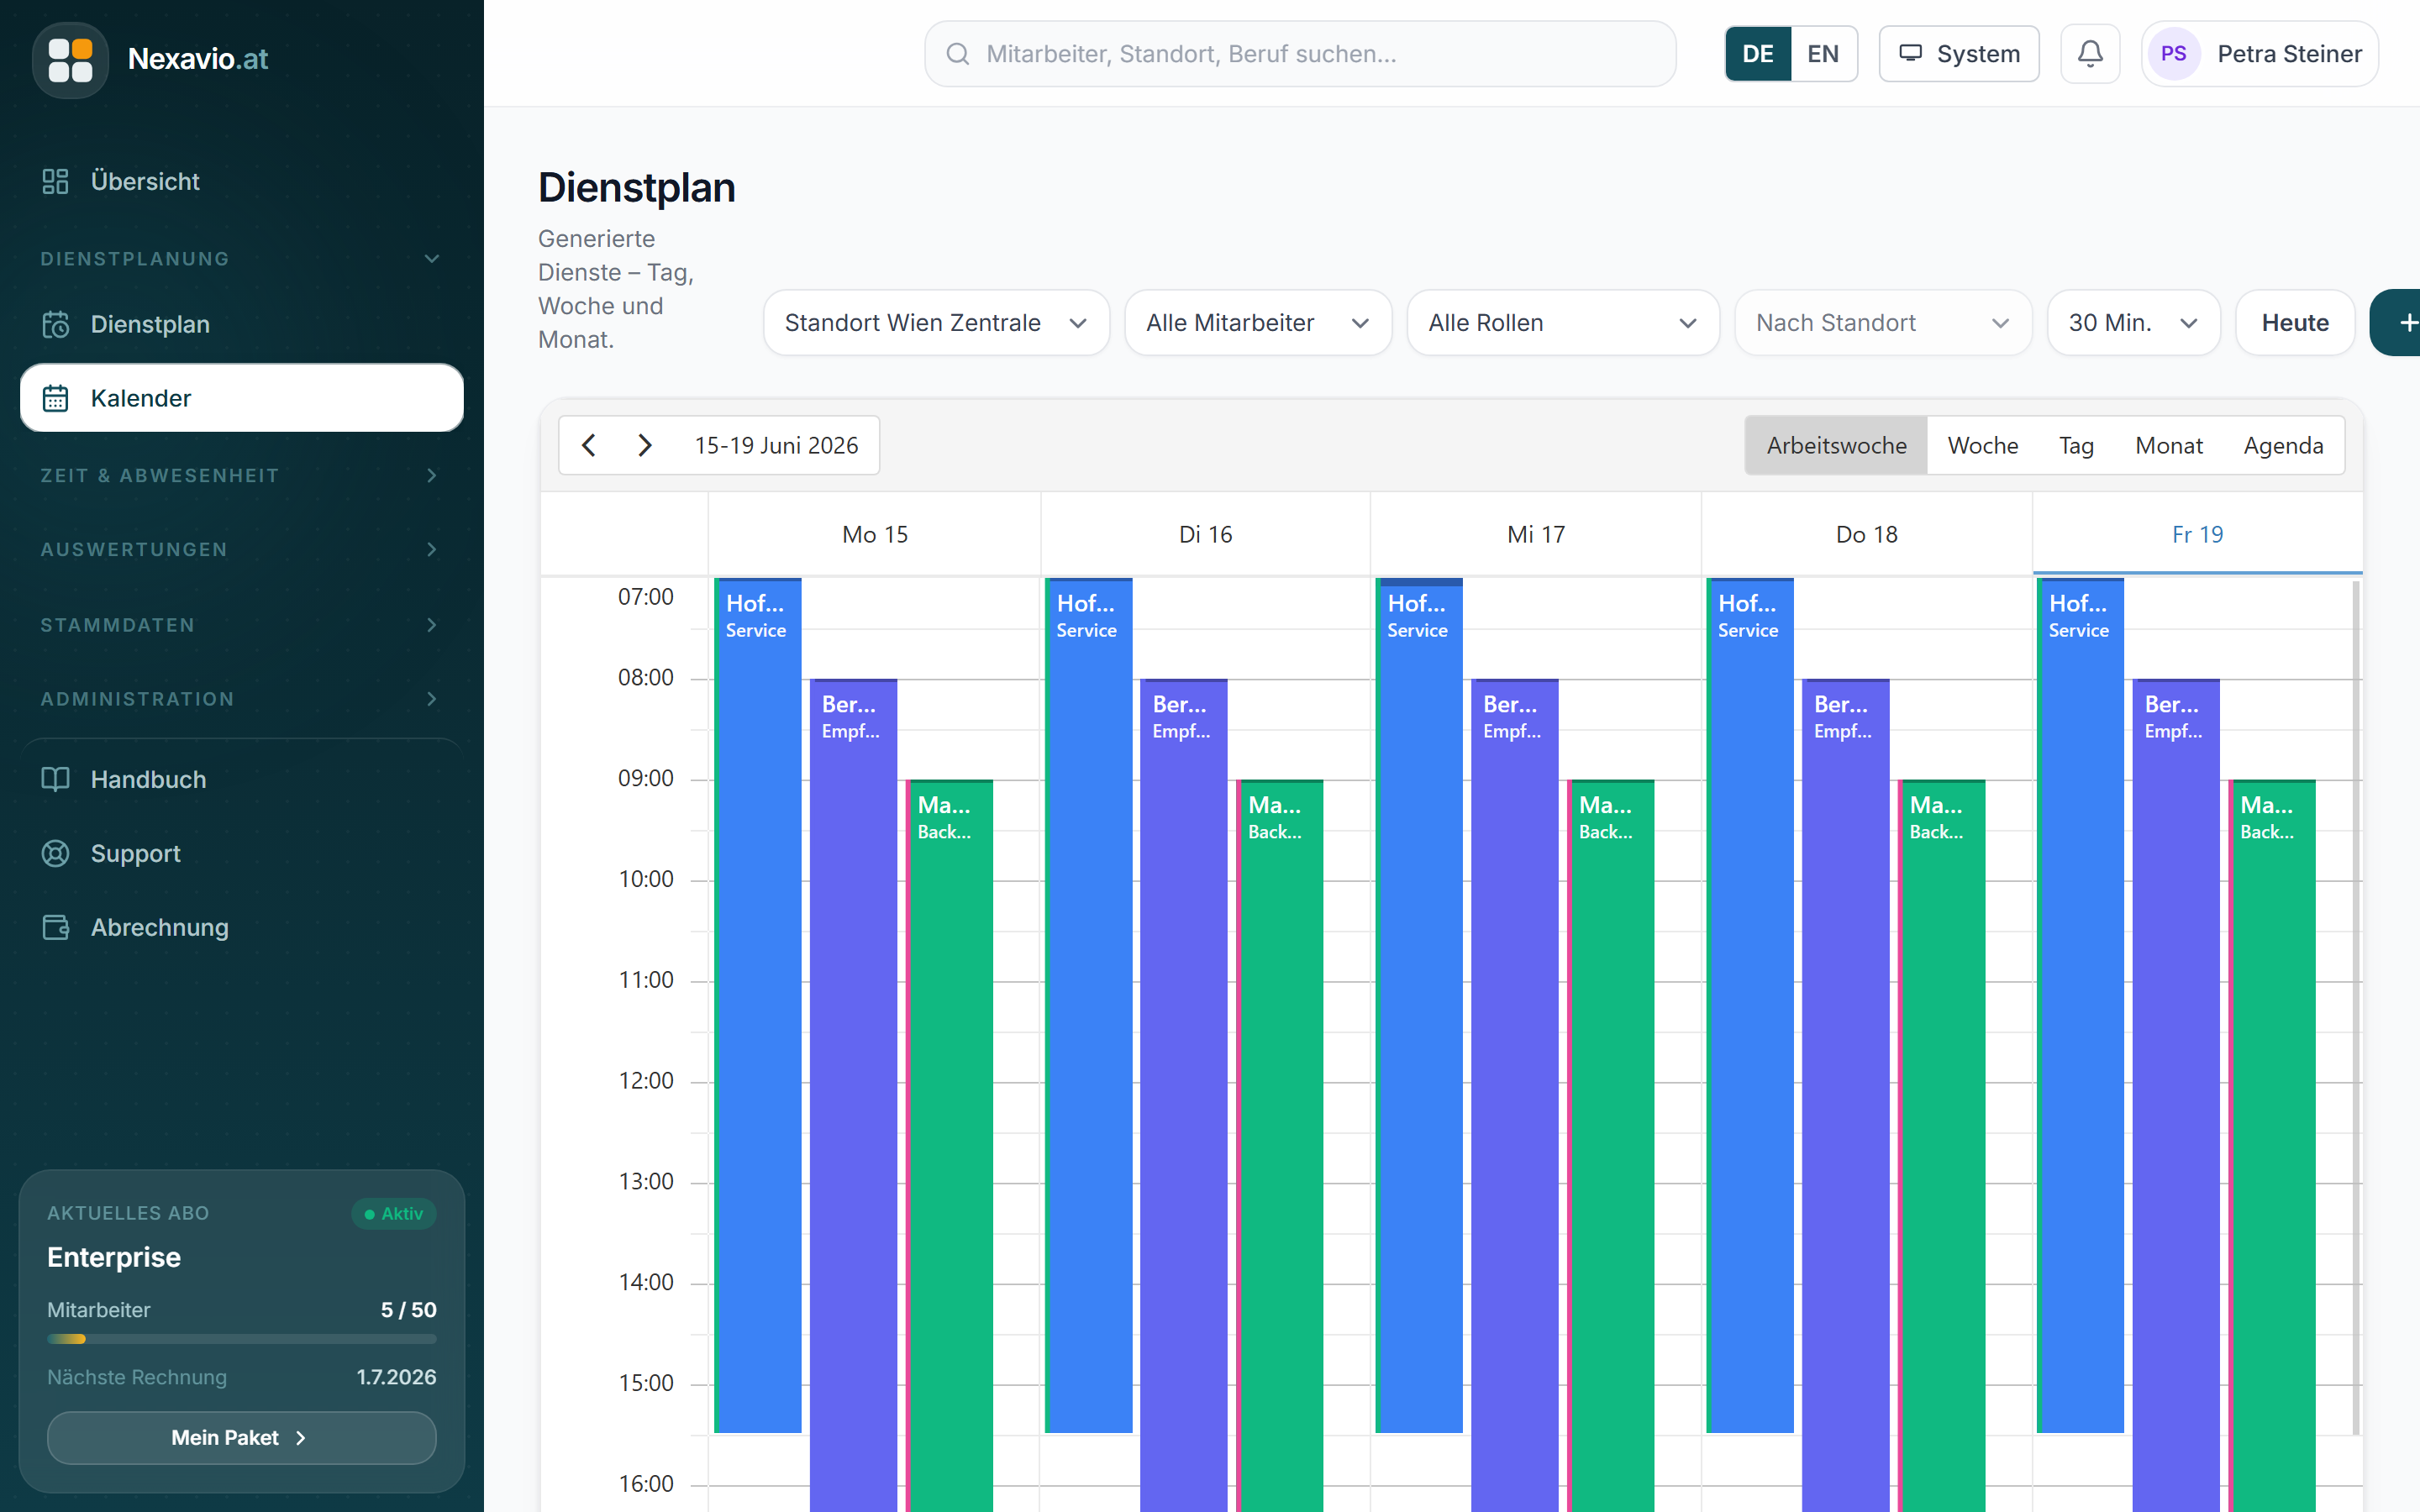Select the Monat view tab
This screenshot has height=1512, width=2420.
2169,445
